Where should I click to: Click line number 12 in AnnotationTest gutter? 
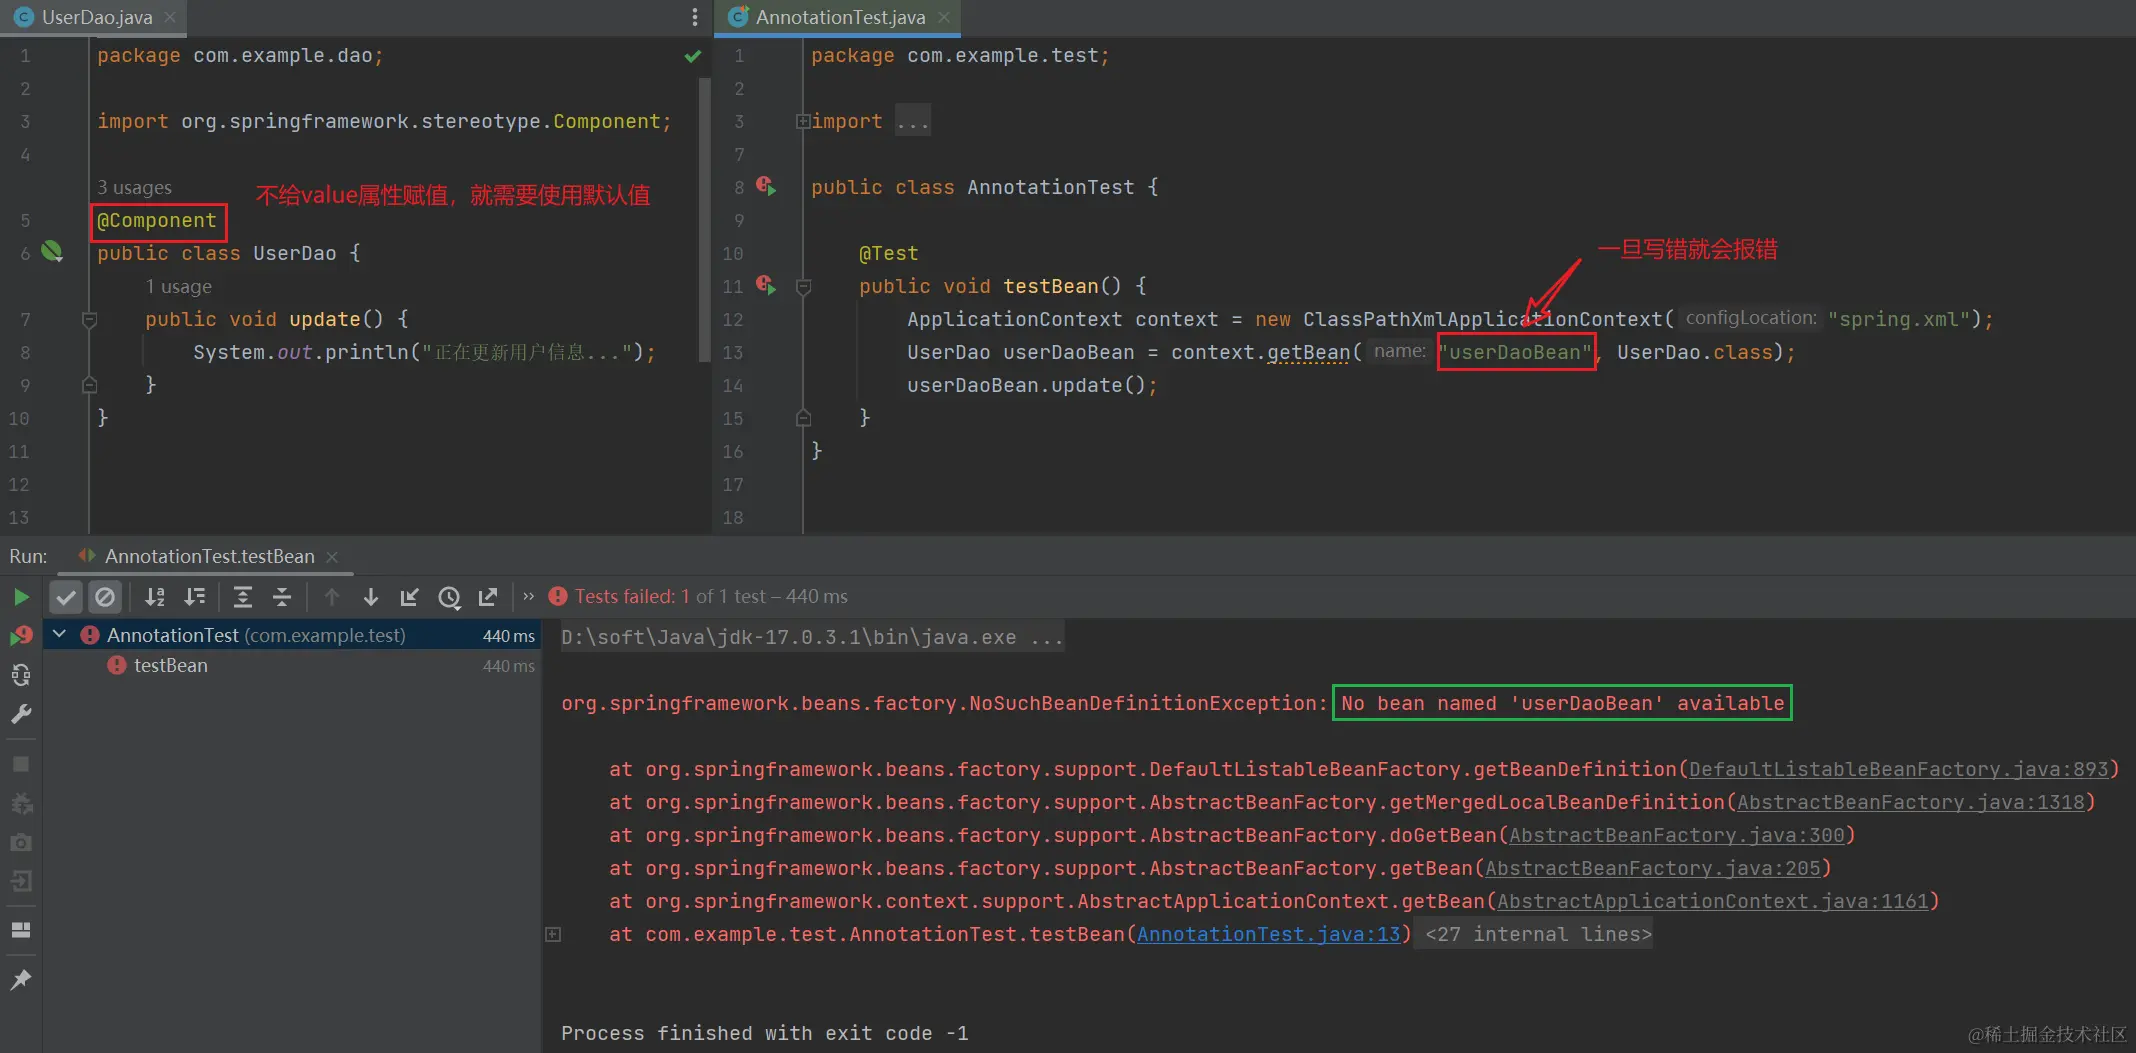732,319
